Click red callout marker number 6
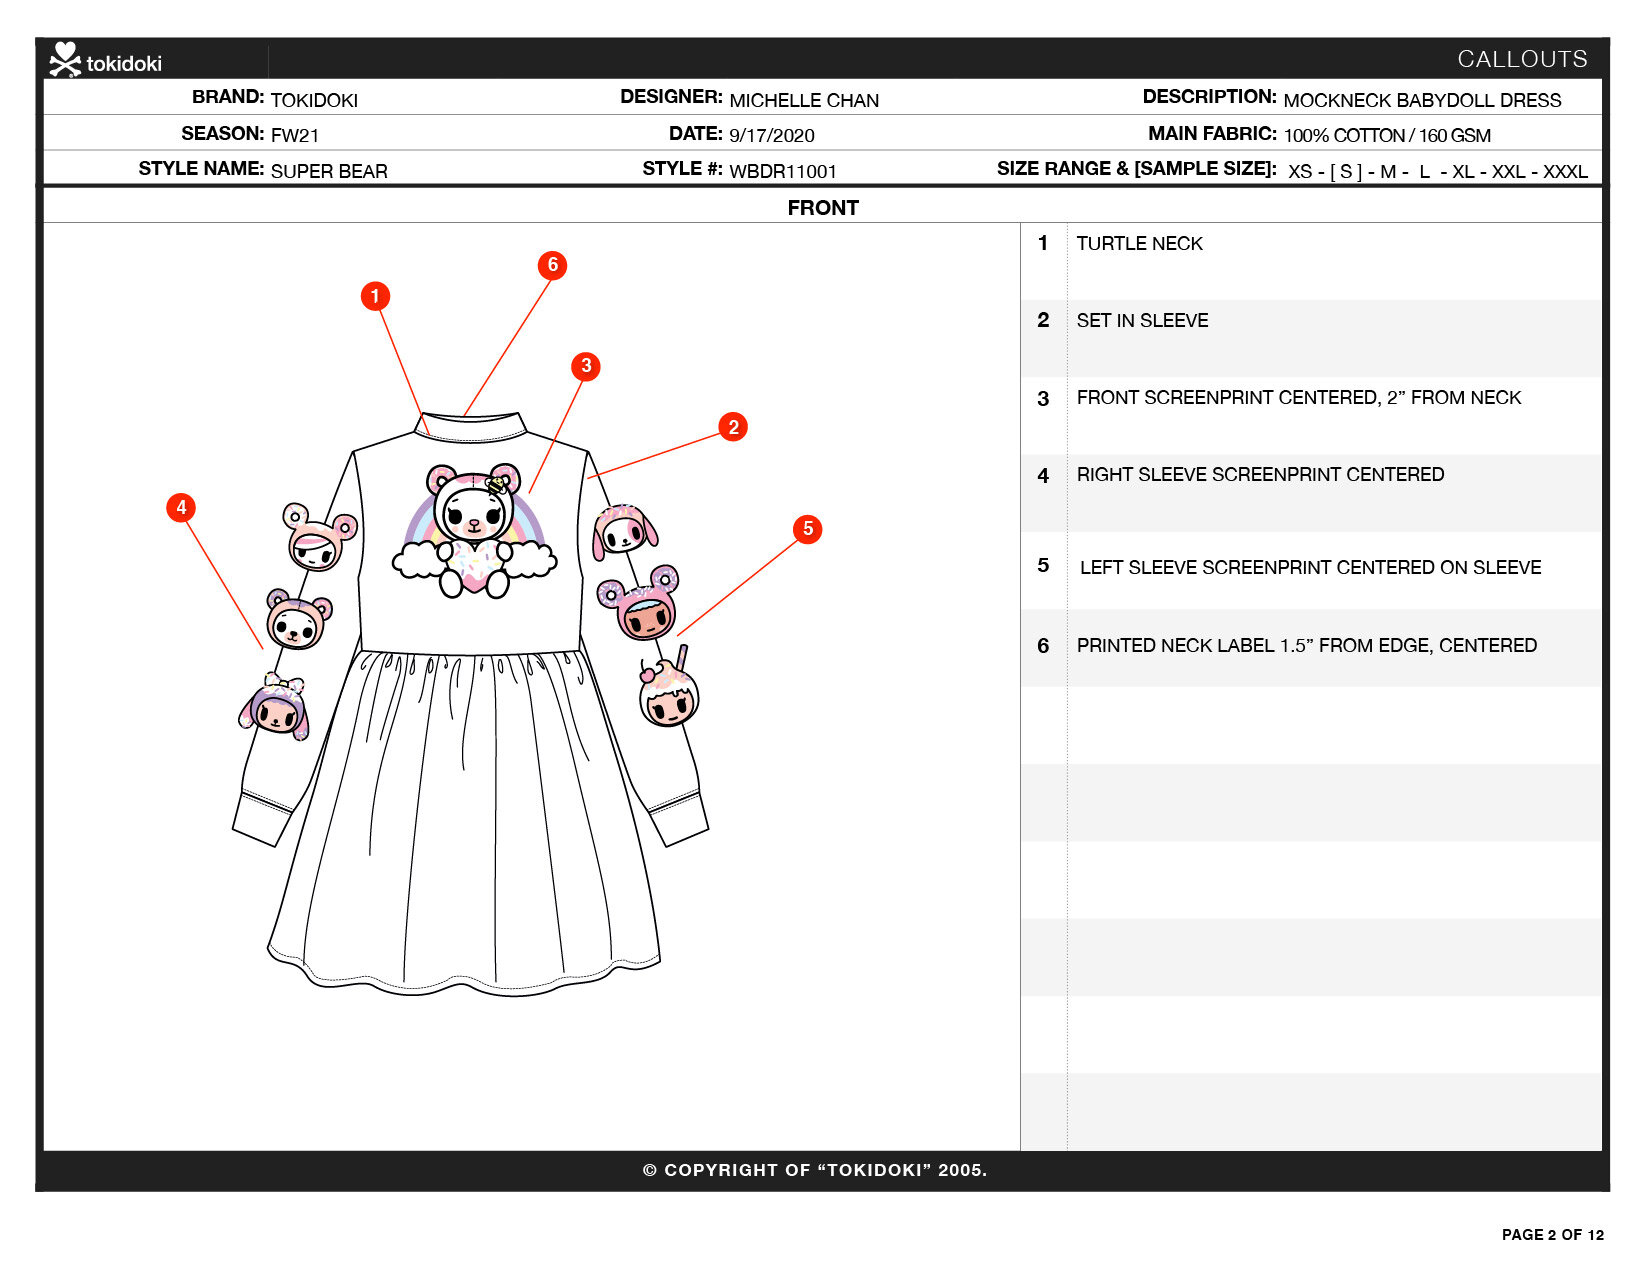The image size is (1650, 1275). (x=552, y=265)
